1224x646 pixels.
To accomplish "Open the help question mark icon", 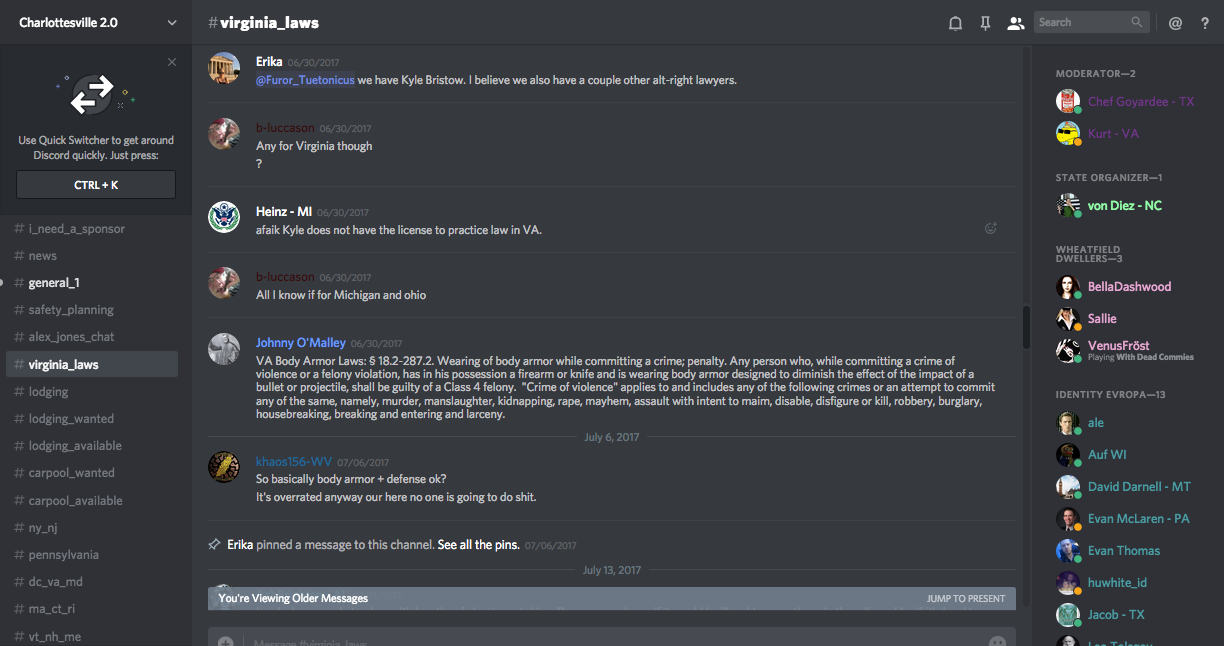I will (x=1204, y=23).
